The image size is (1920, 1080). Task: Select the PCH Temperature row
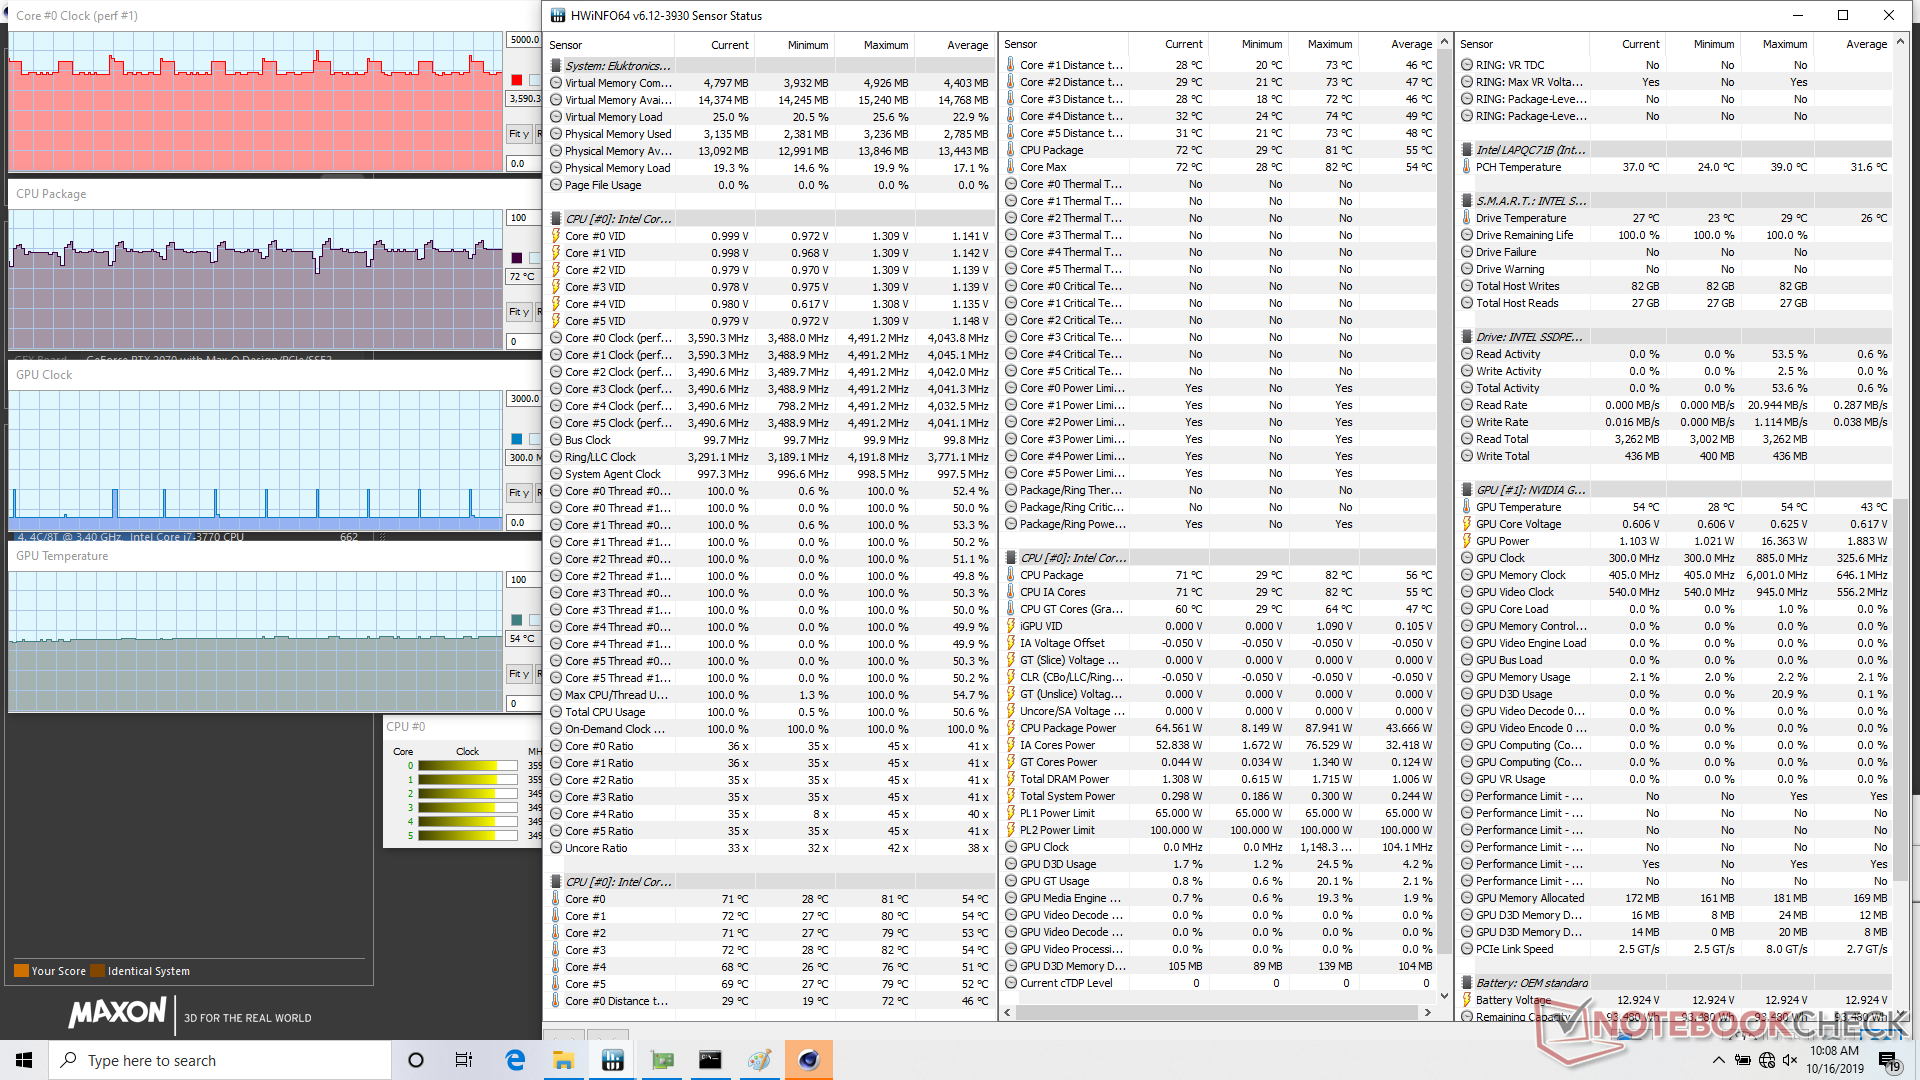1675,167
